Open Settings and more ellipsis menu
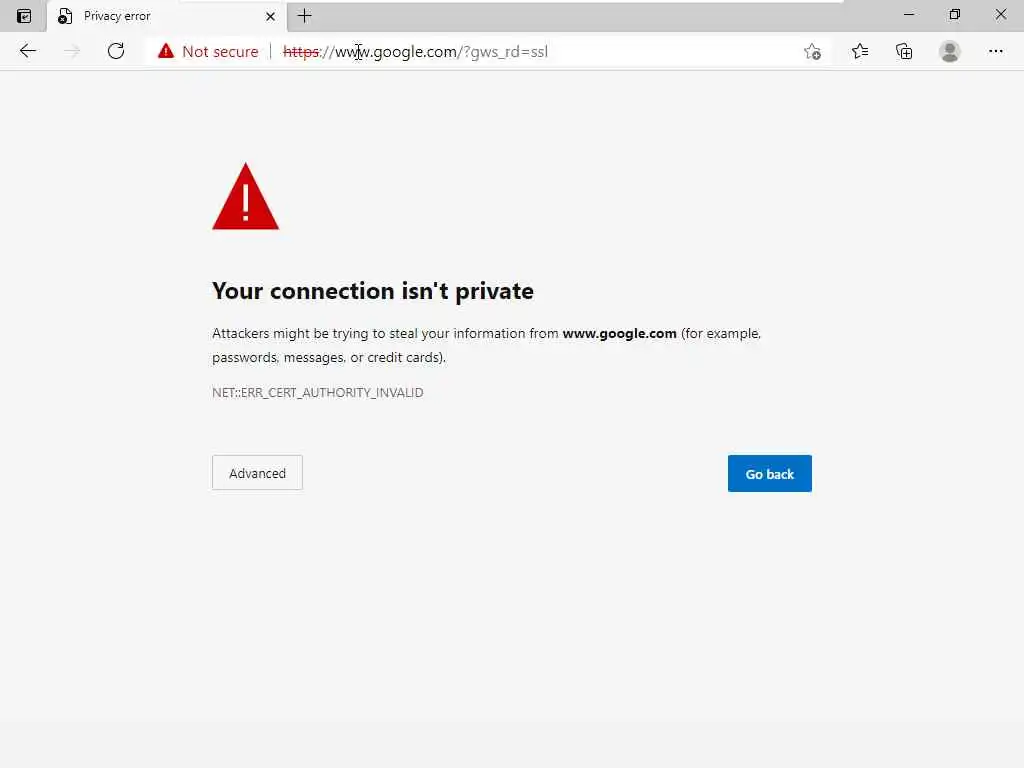1024x768 pixels. [x=996, y=51]
